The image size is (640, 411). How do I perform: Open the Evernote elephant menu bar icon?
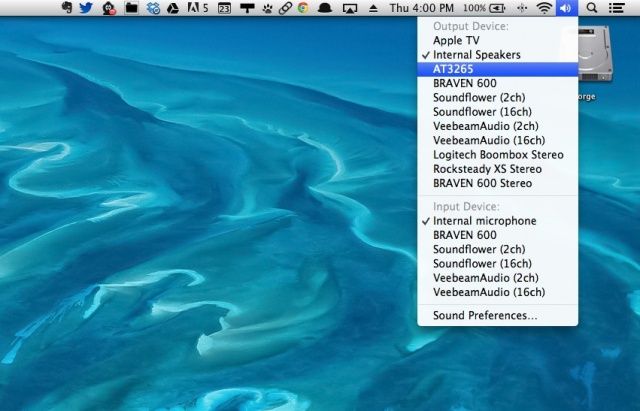tap(67, 7)
